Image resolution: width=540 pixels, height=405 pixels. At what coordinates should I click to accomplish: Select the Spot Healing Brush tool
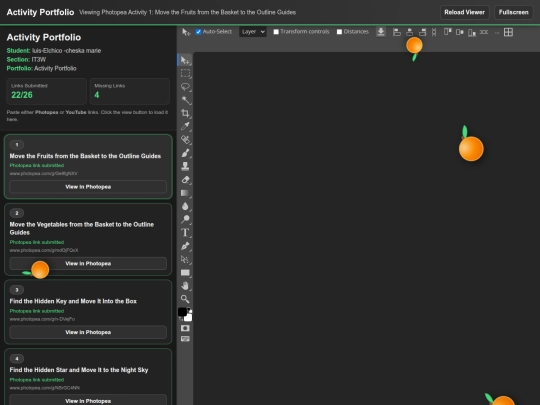click(x=185, y=139)
